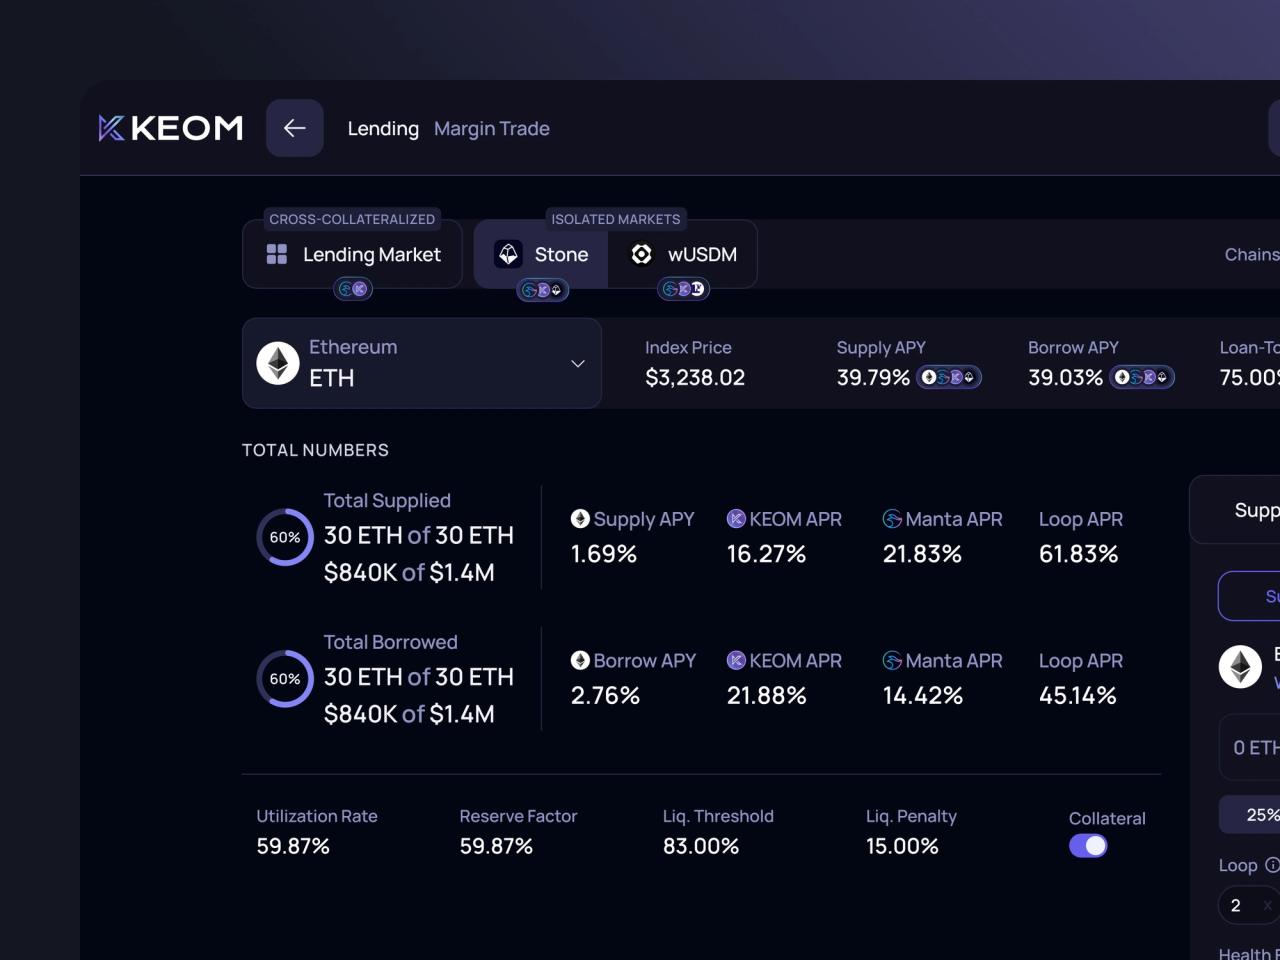Click the KEOM APR icon in borrow row
1280x960 pixels.
click(x=736, y=661)
